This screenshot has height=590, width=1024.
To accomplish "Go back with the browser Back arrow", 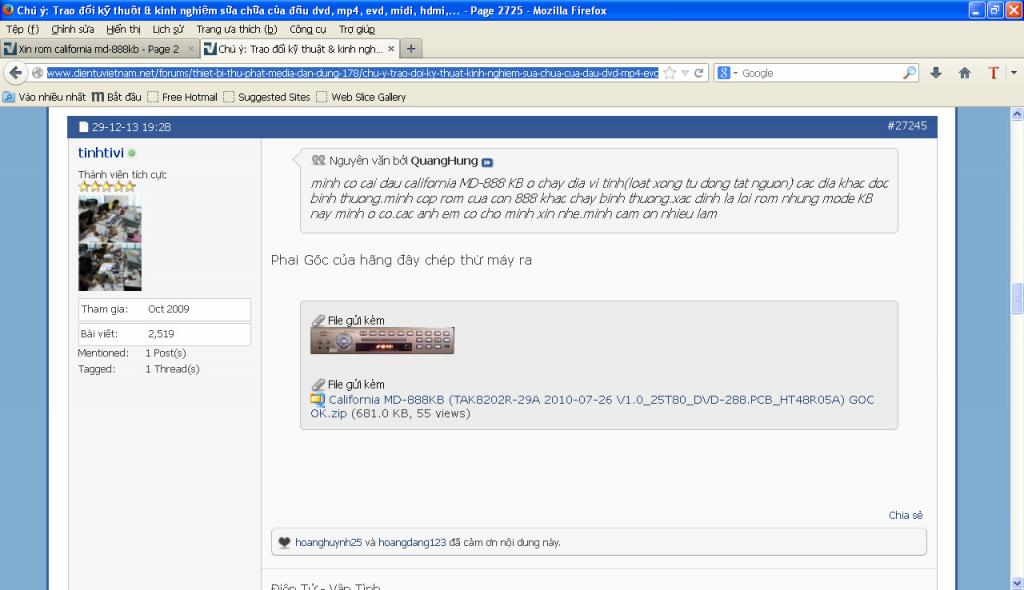I will coord(16,73).
